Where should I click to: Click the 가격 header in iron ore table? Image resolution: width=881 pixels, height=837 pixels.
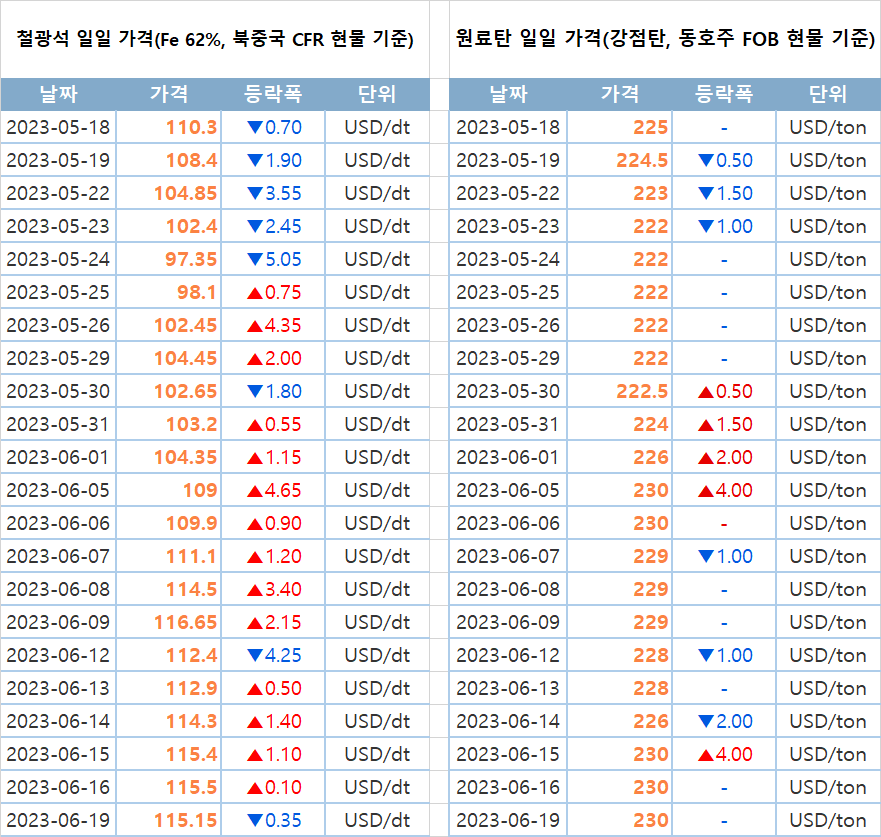169,94
